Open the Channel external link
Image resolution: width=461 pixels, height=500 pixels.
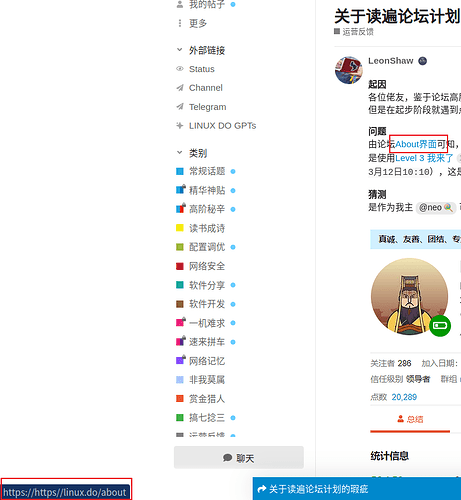(206, 88)
